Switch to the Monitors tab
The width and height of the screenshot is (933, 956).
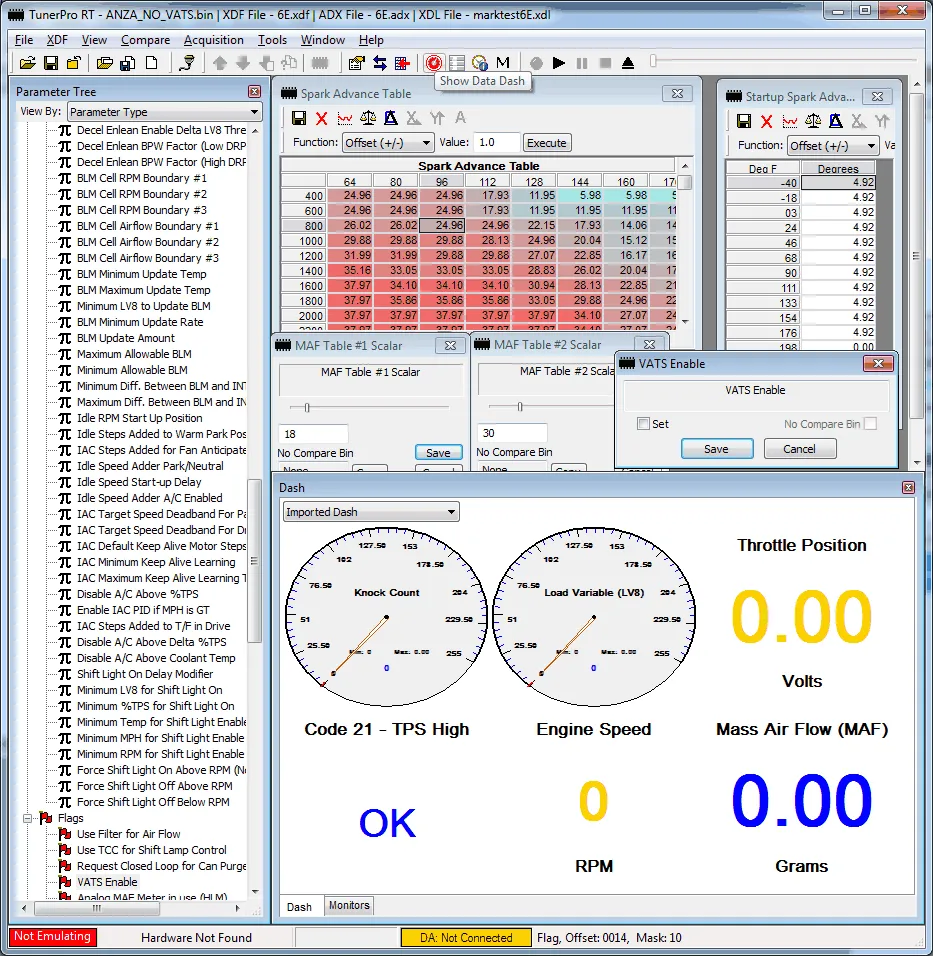348,905
